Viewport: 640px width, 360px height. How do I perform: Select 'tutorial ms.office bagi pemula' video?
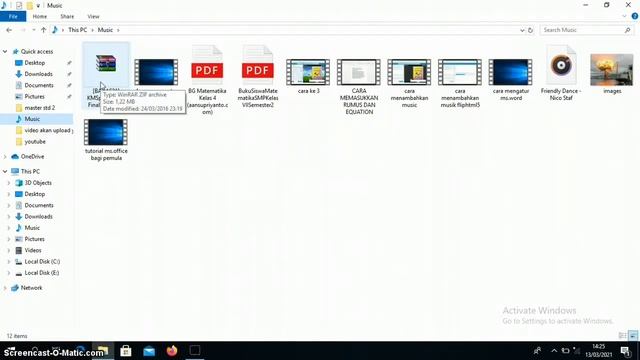coord(106,132)
